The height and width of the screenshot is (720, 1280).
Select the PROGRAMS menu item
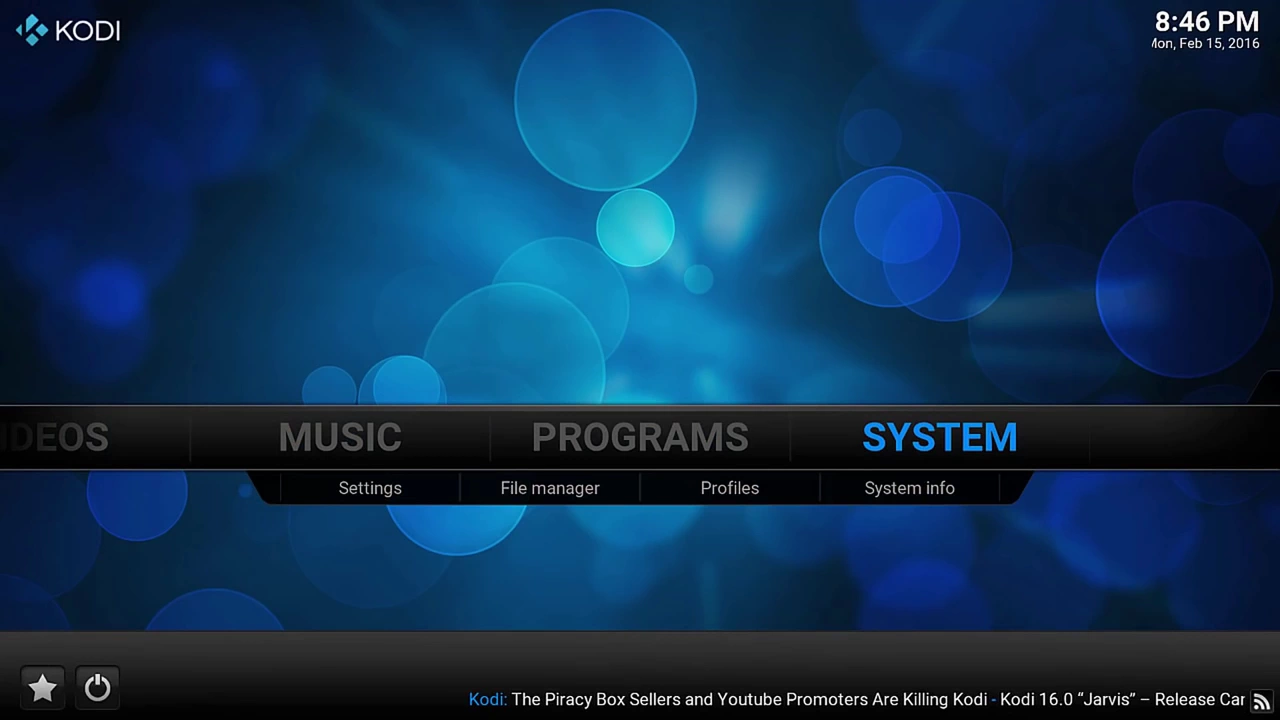coord(640,437)
